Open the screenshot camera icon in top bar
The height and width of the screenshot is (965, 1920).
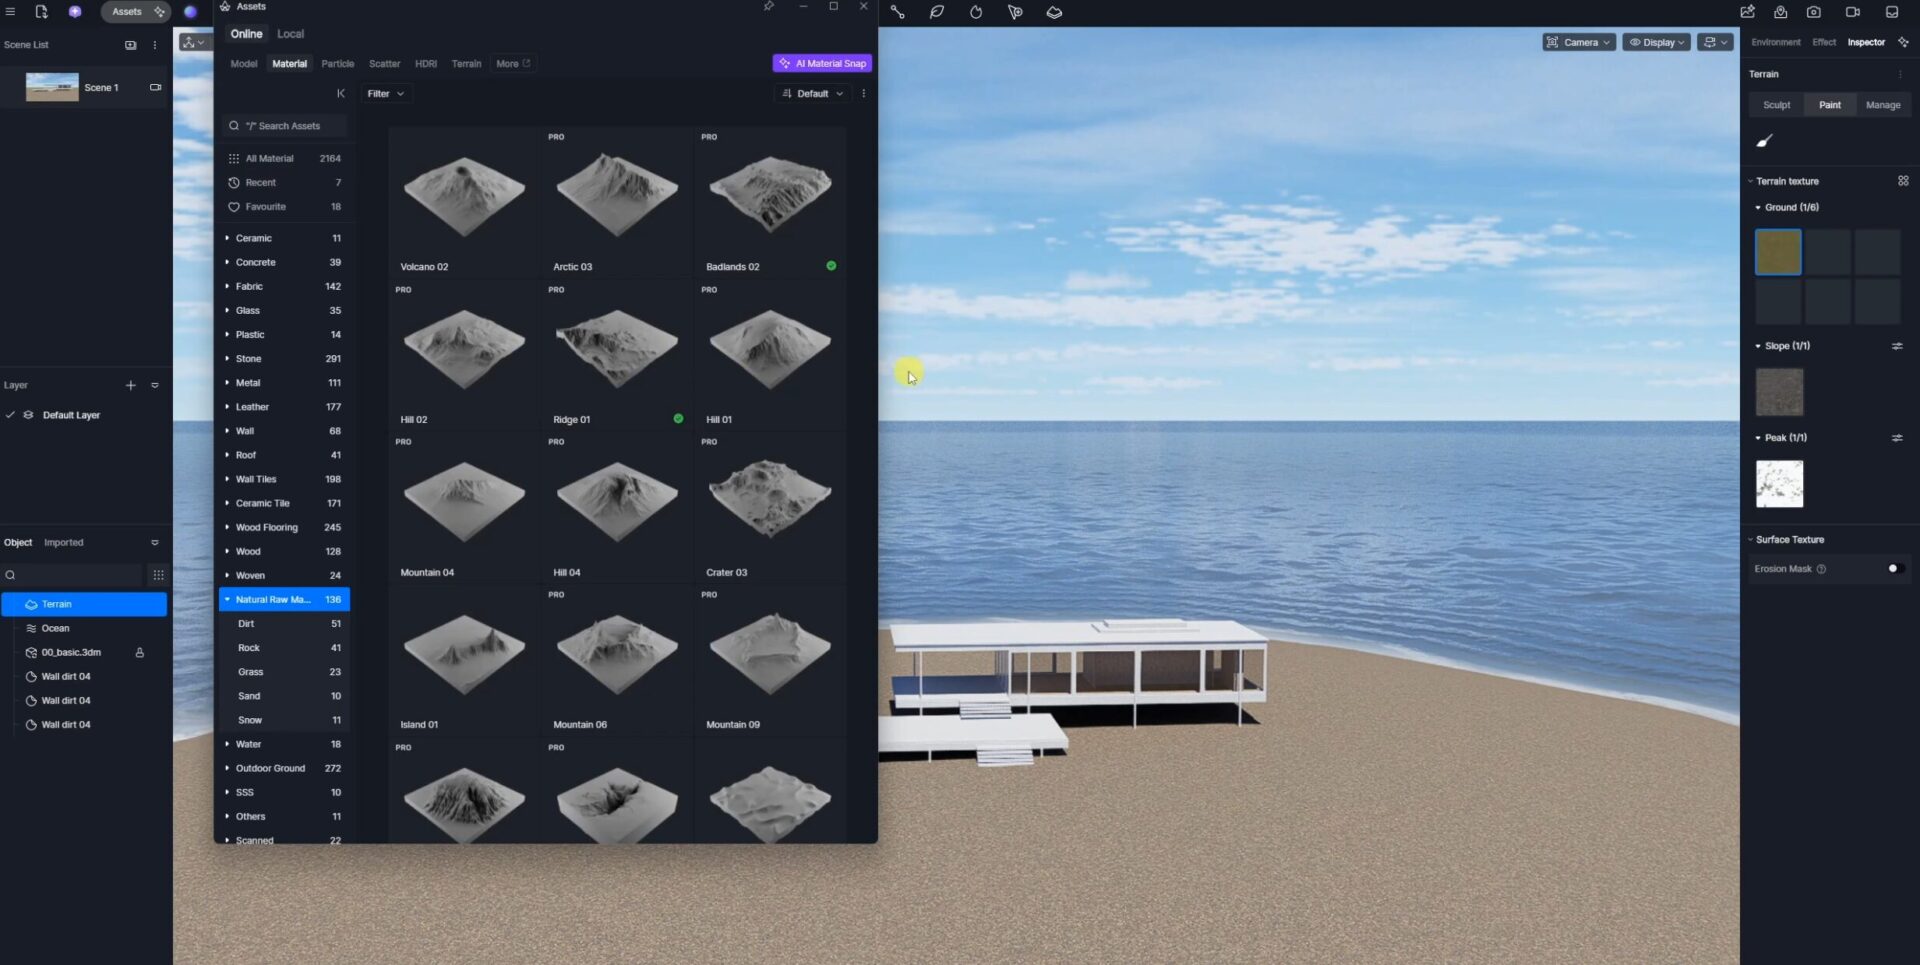click(x=1813, y=12)
